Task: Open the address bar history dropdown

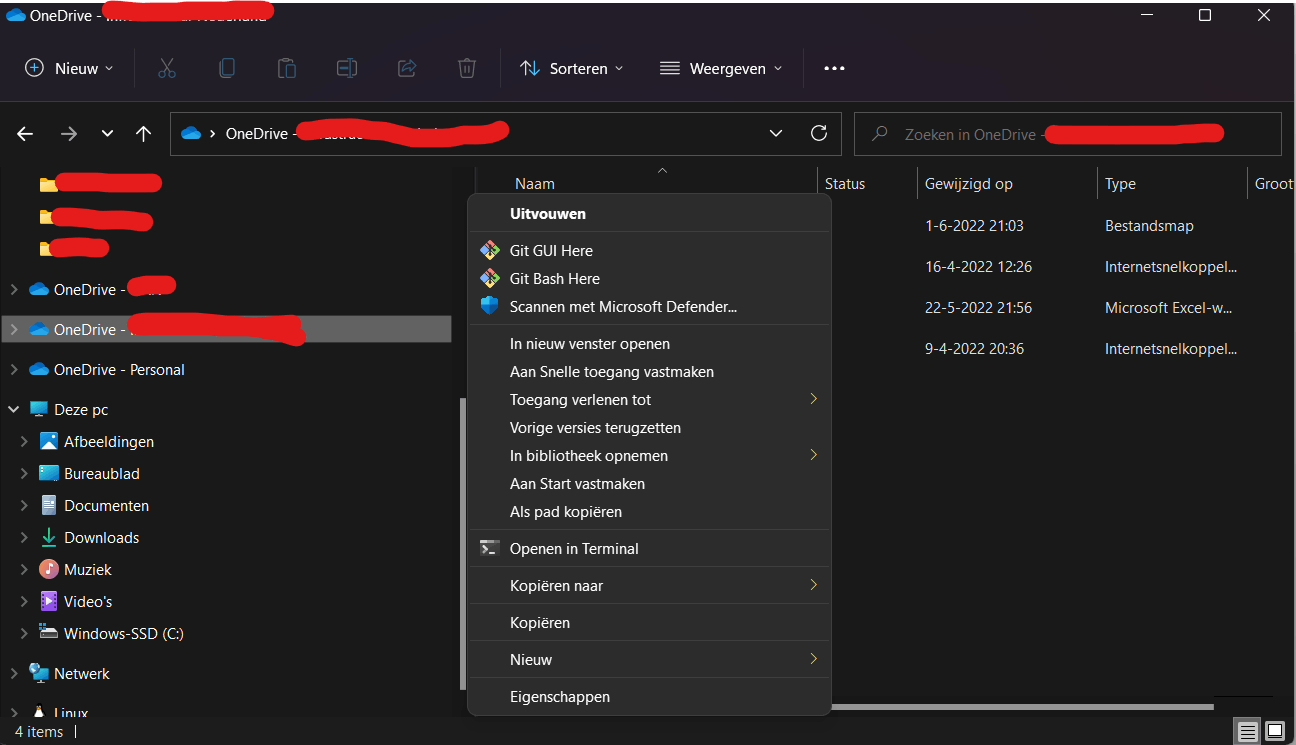Action: tap(776, 133)
